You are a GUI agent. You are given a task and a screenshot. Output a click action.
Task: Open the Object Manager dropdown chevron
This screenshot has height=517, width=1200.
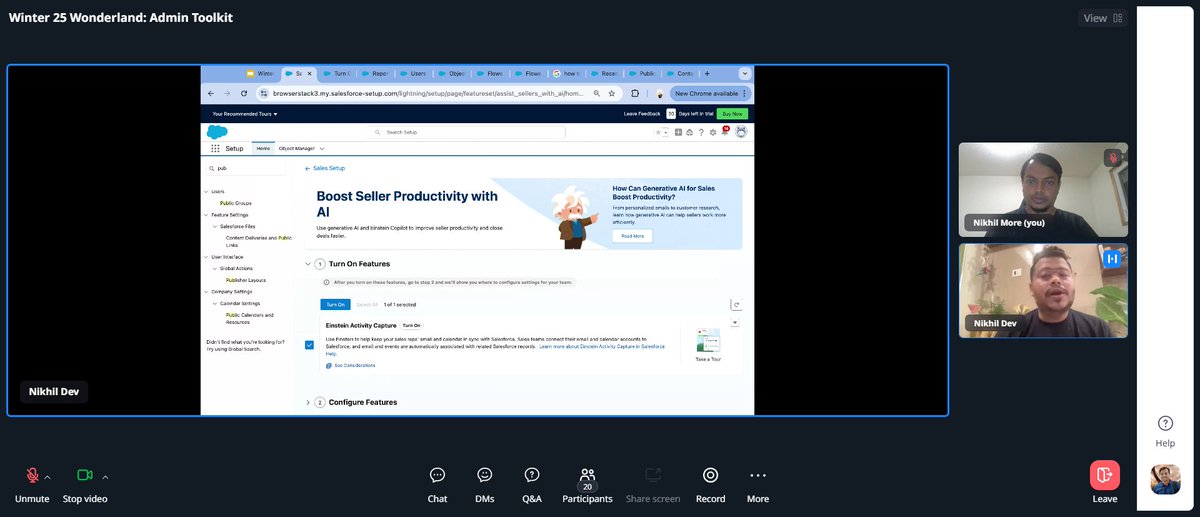[321, 148]
